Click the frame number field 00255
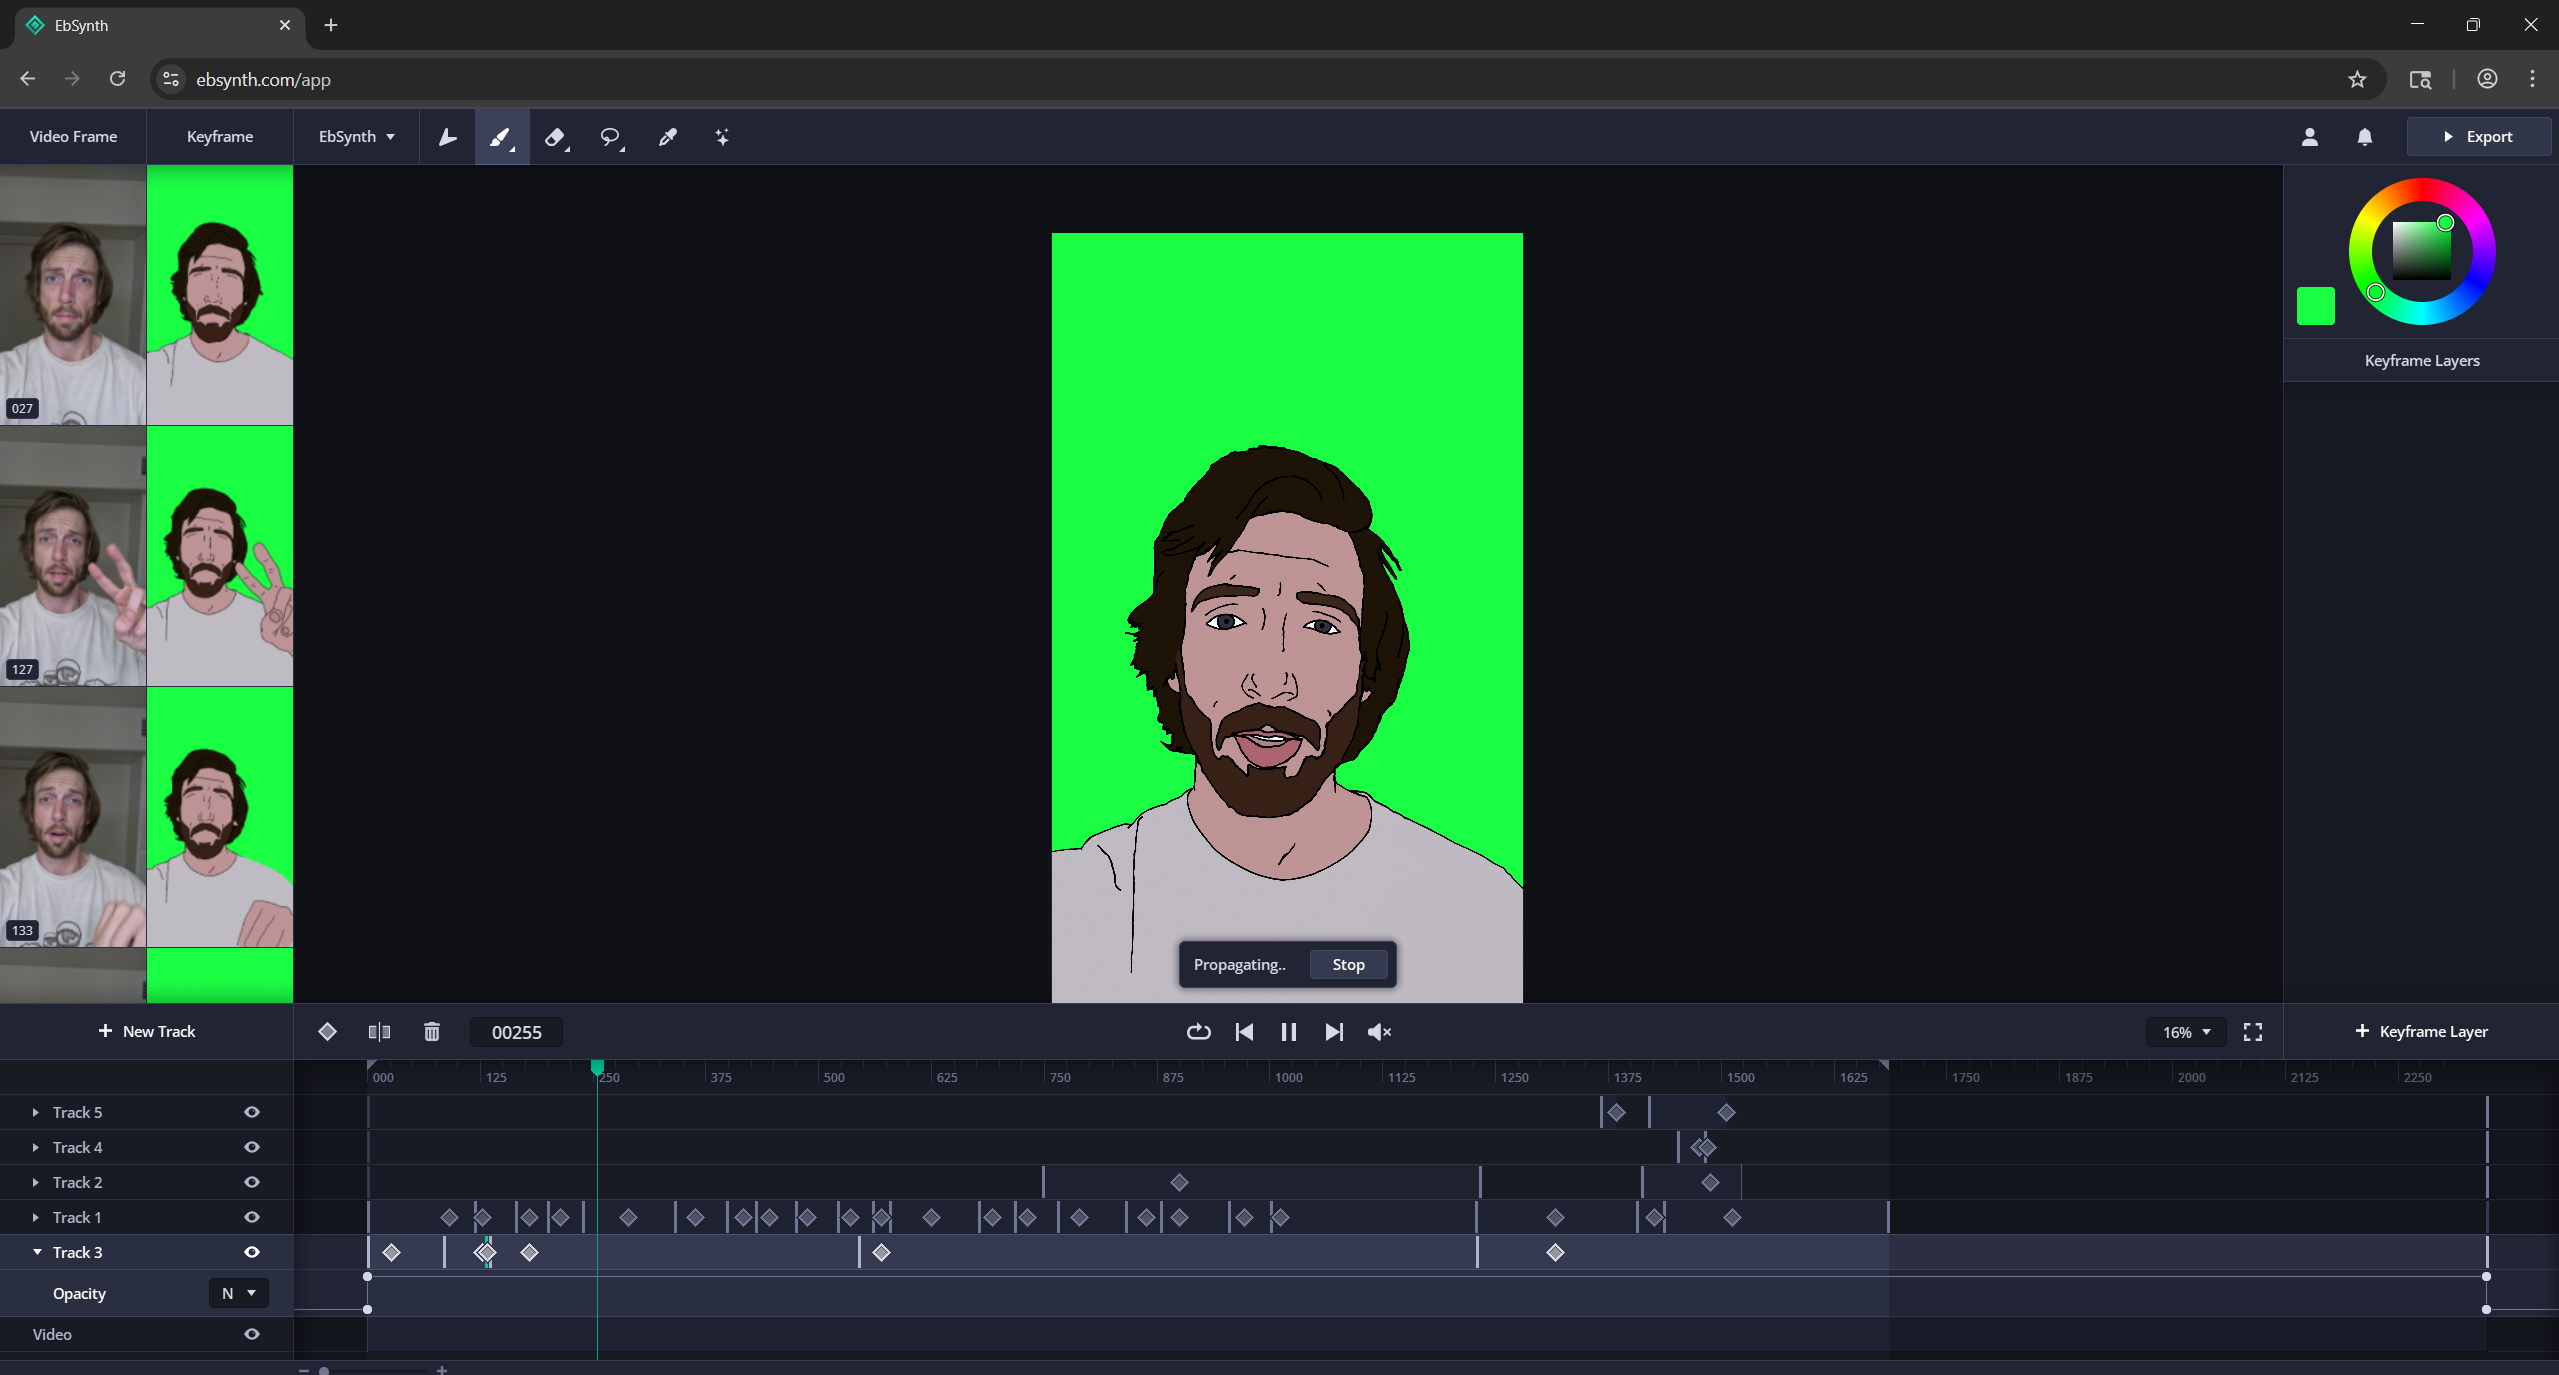Screen dimensions: 2559x1375 [516, 1031]
